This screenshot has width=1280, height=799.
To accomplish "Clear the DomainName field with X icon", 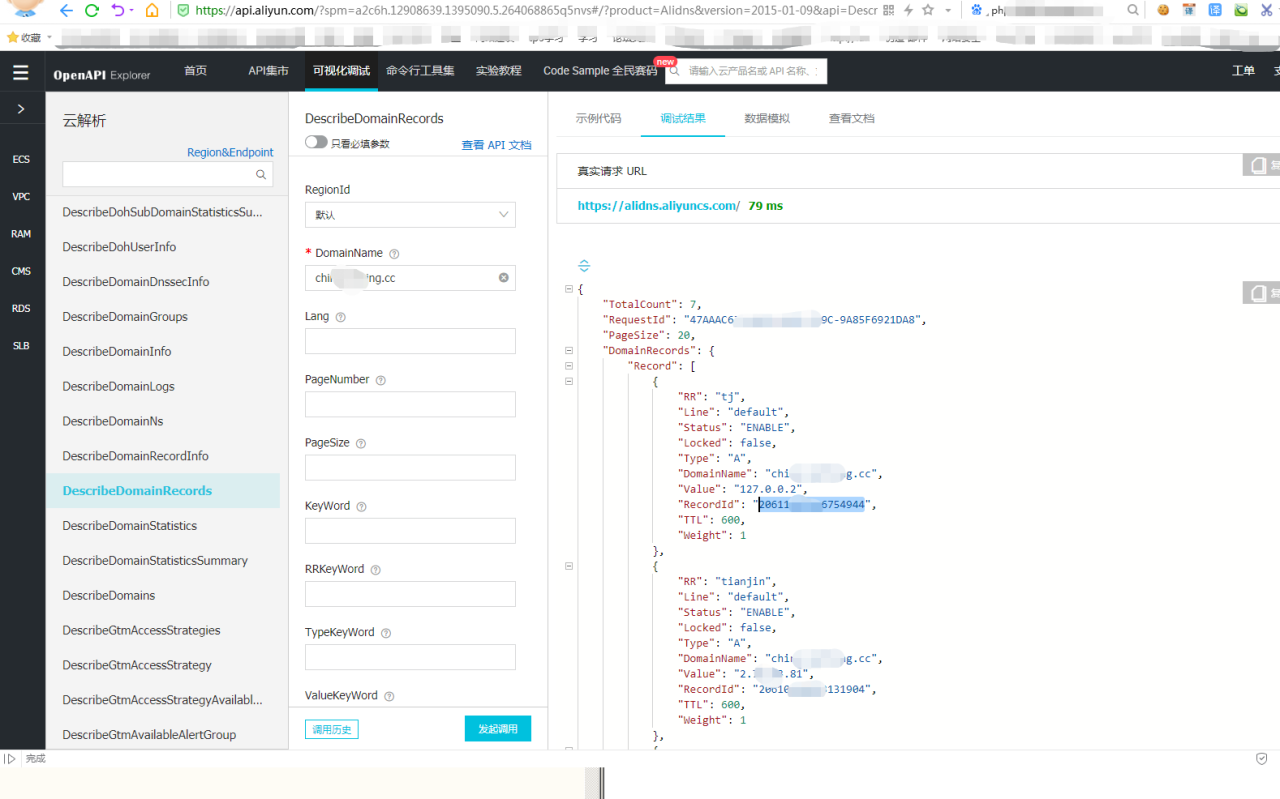I will point(504,278).
